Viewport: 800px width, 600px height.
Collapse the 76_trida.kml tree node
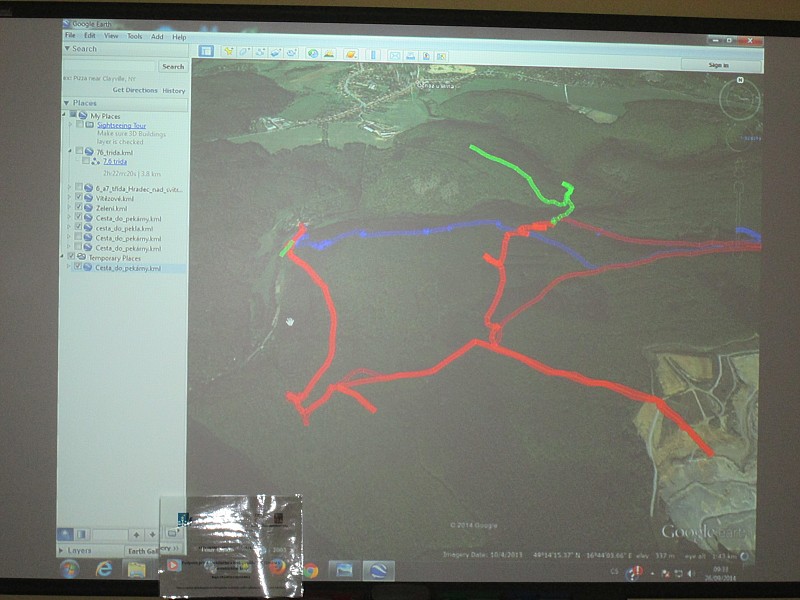tap(70, 151)
